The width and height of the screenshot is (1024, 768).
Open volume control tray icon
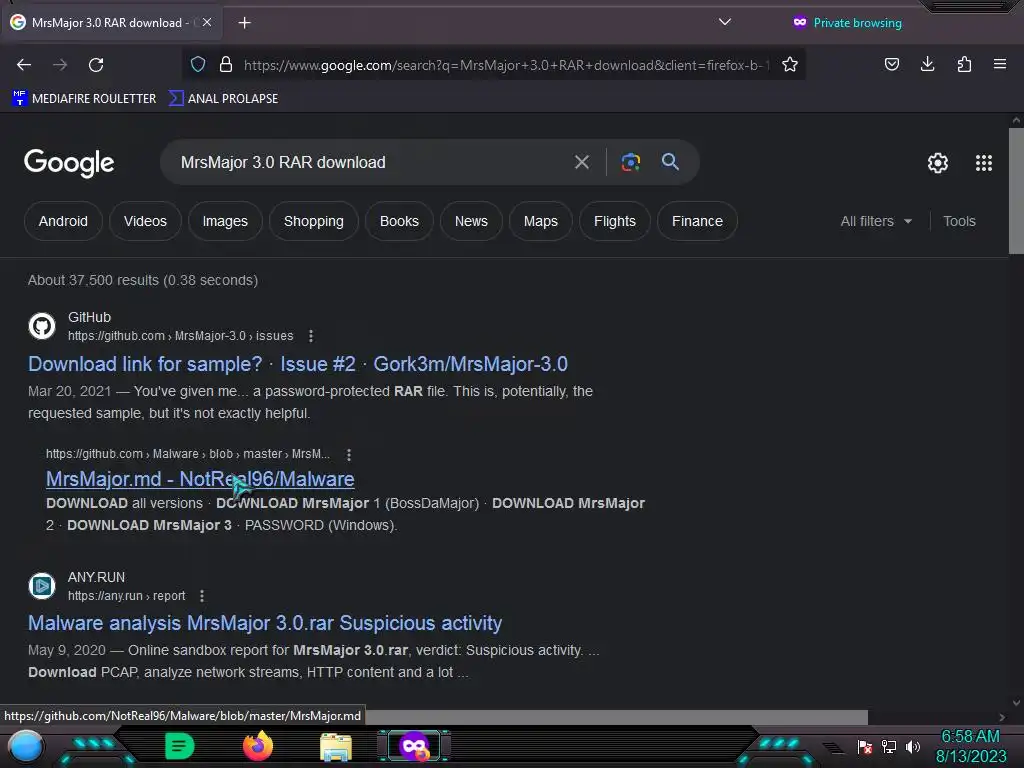click(x=912, y=746)
